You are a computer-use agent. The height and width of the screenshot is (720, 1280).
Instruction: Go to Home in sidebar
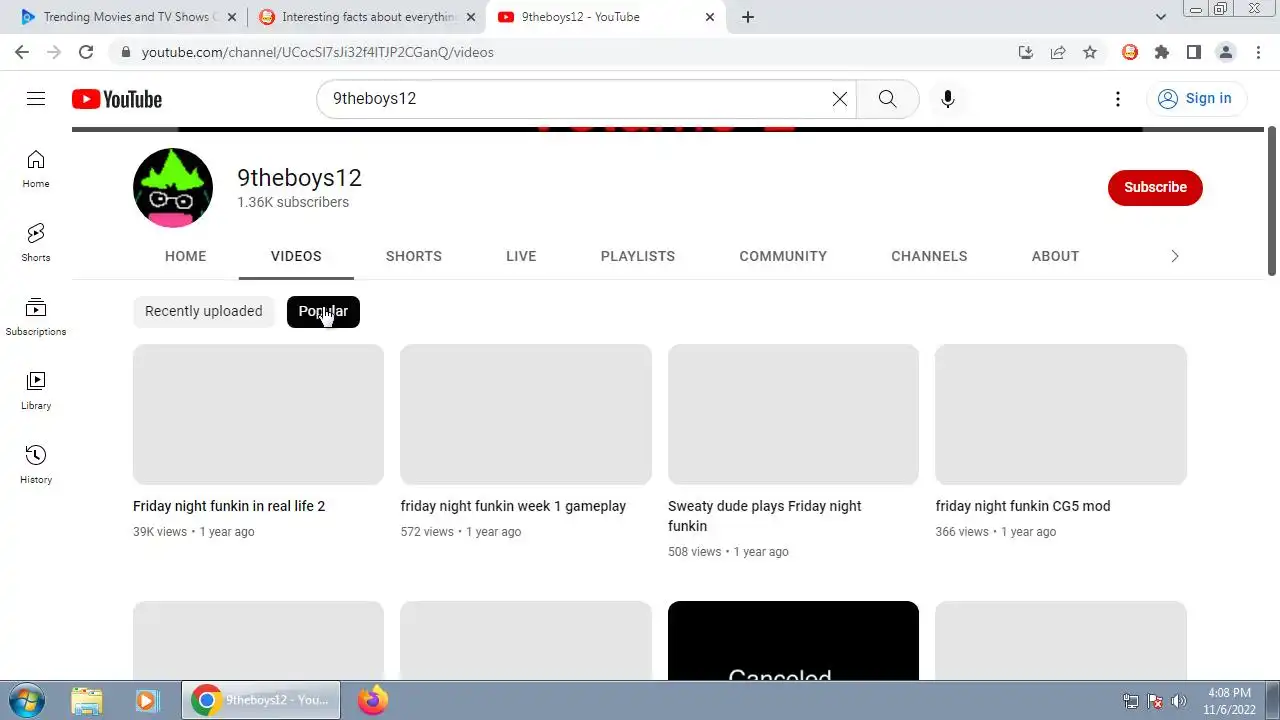coord(36,169)
